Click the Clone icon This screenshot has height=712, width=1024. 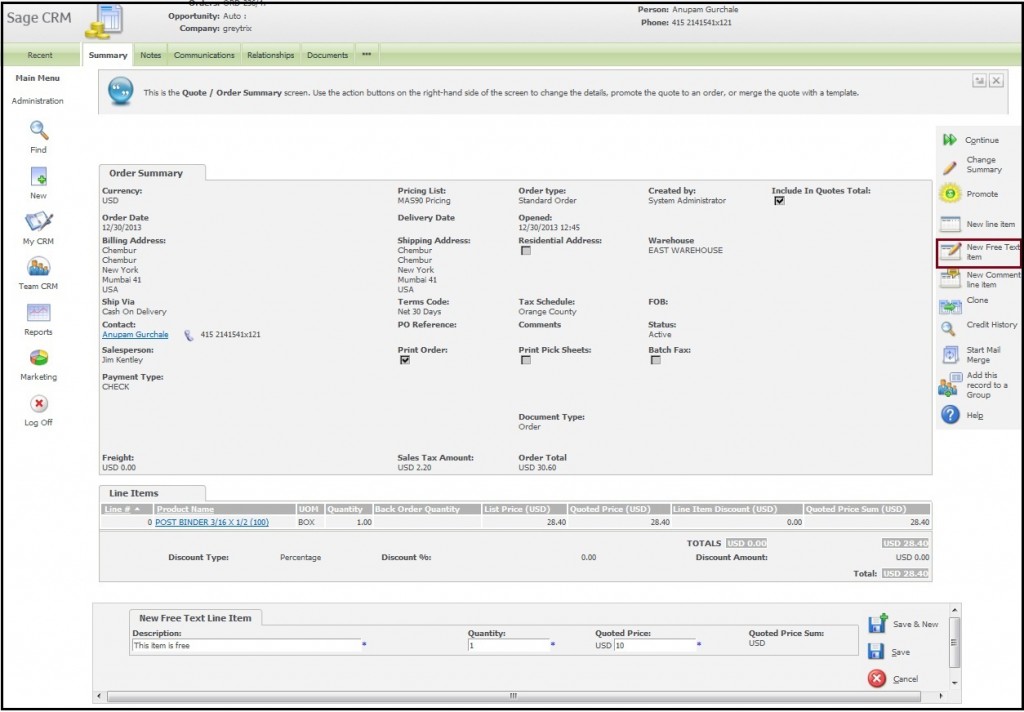[950, 305]
